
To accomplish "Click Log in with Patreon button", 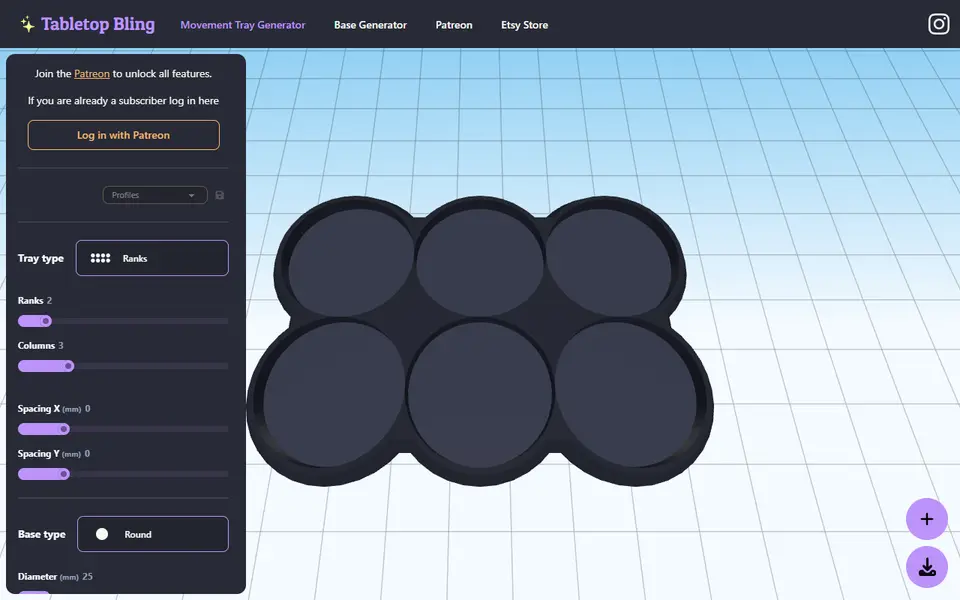I will pyautogui.click(x=123, y=135).
